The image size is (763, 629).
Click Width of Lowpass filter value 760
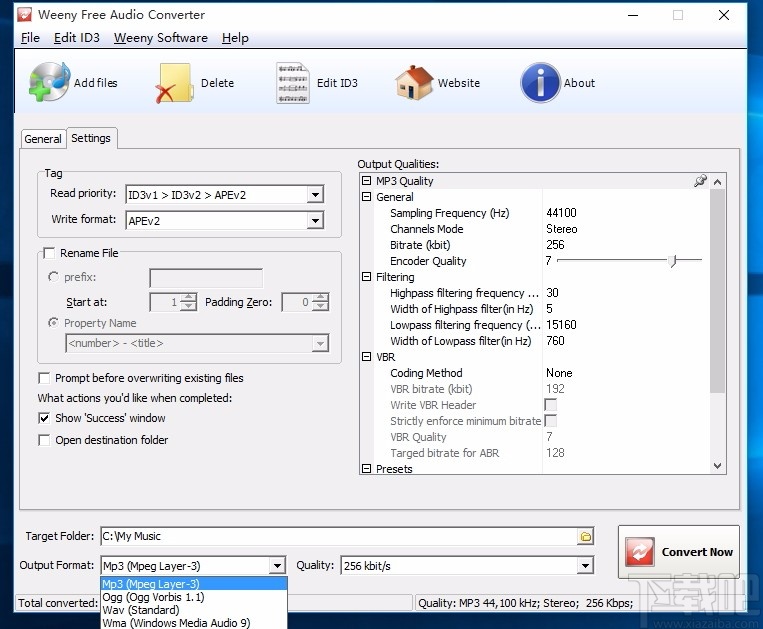(x=555, y=341)
